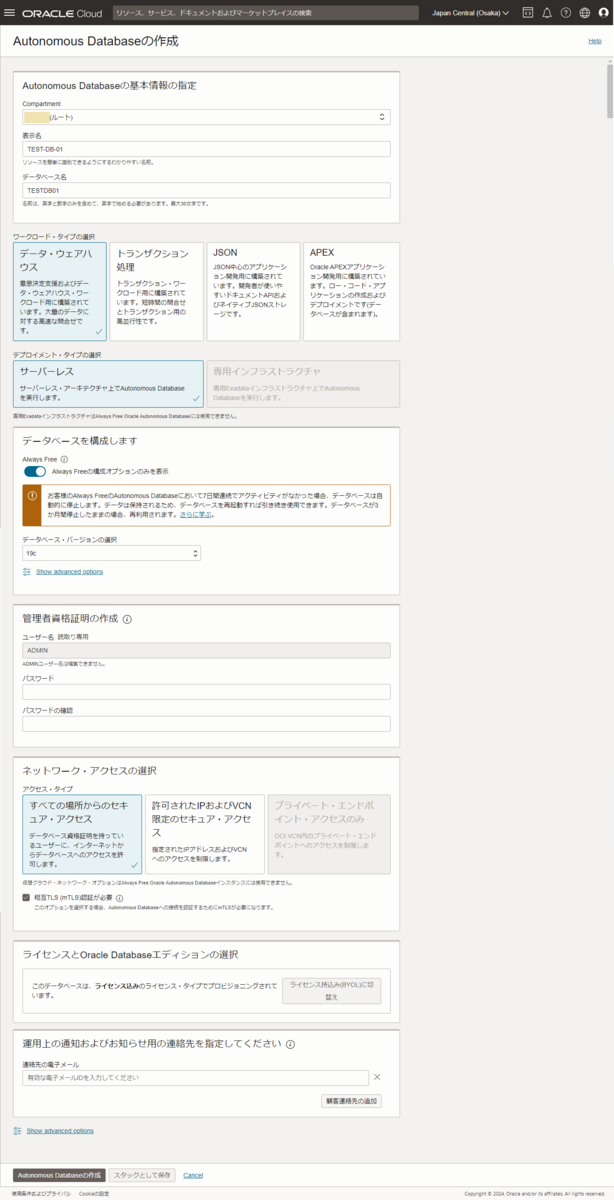Click the read-only ADMIN username field
The width and height of the screenshot is (614, 1200).
click(206, 650)
